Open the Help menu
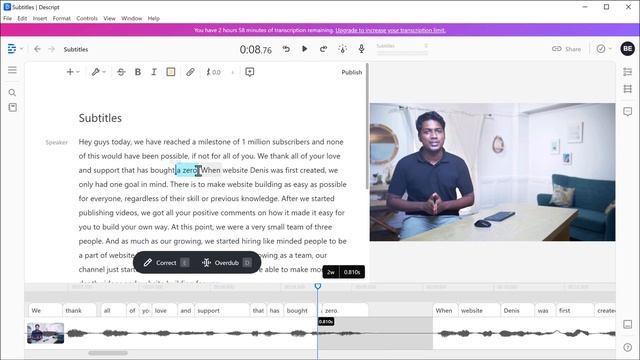 pos(153,18)
